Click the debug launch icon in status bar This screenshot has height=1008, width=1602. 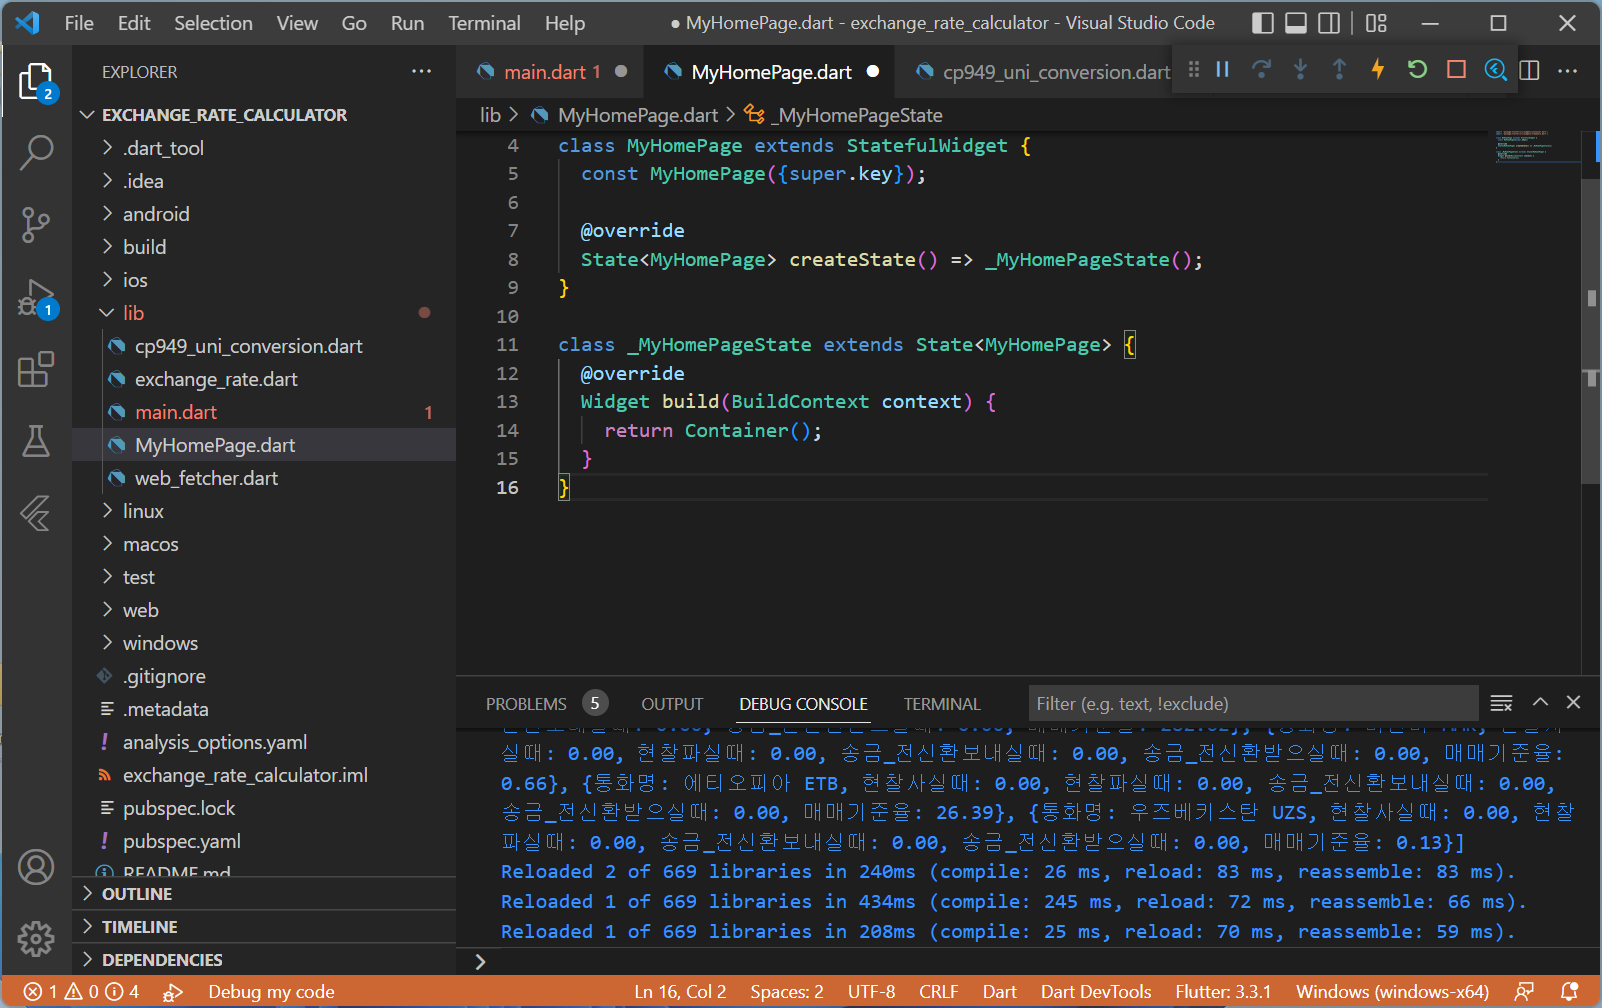[x=173, y=992]
